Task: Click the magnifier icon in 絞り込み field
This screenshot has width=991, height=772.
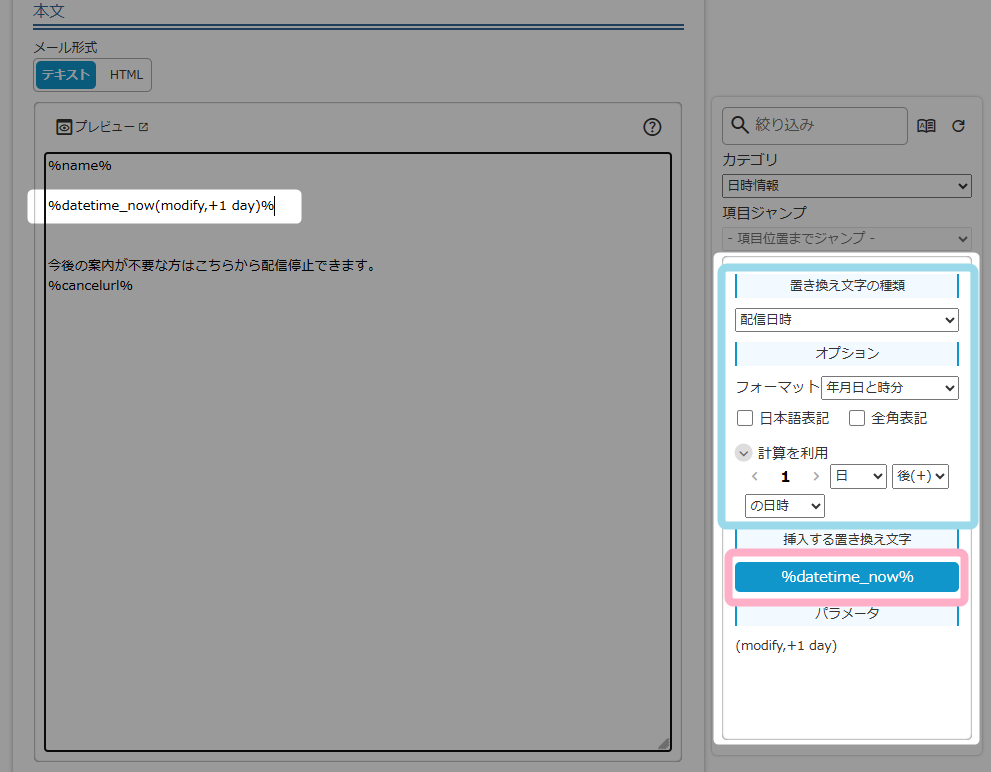Action: click(740, 125)
